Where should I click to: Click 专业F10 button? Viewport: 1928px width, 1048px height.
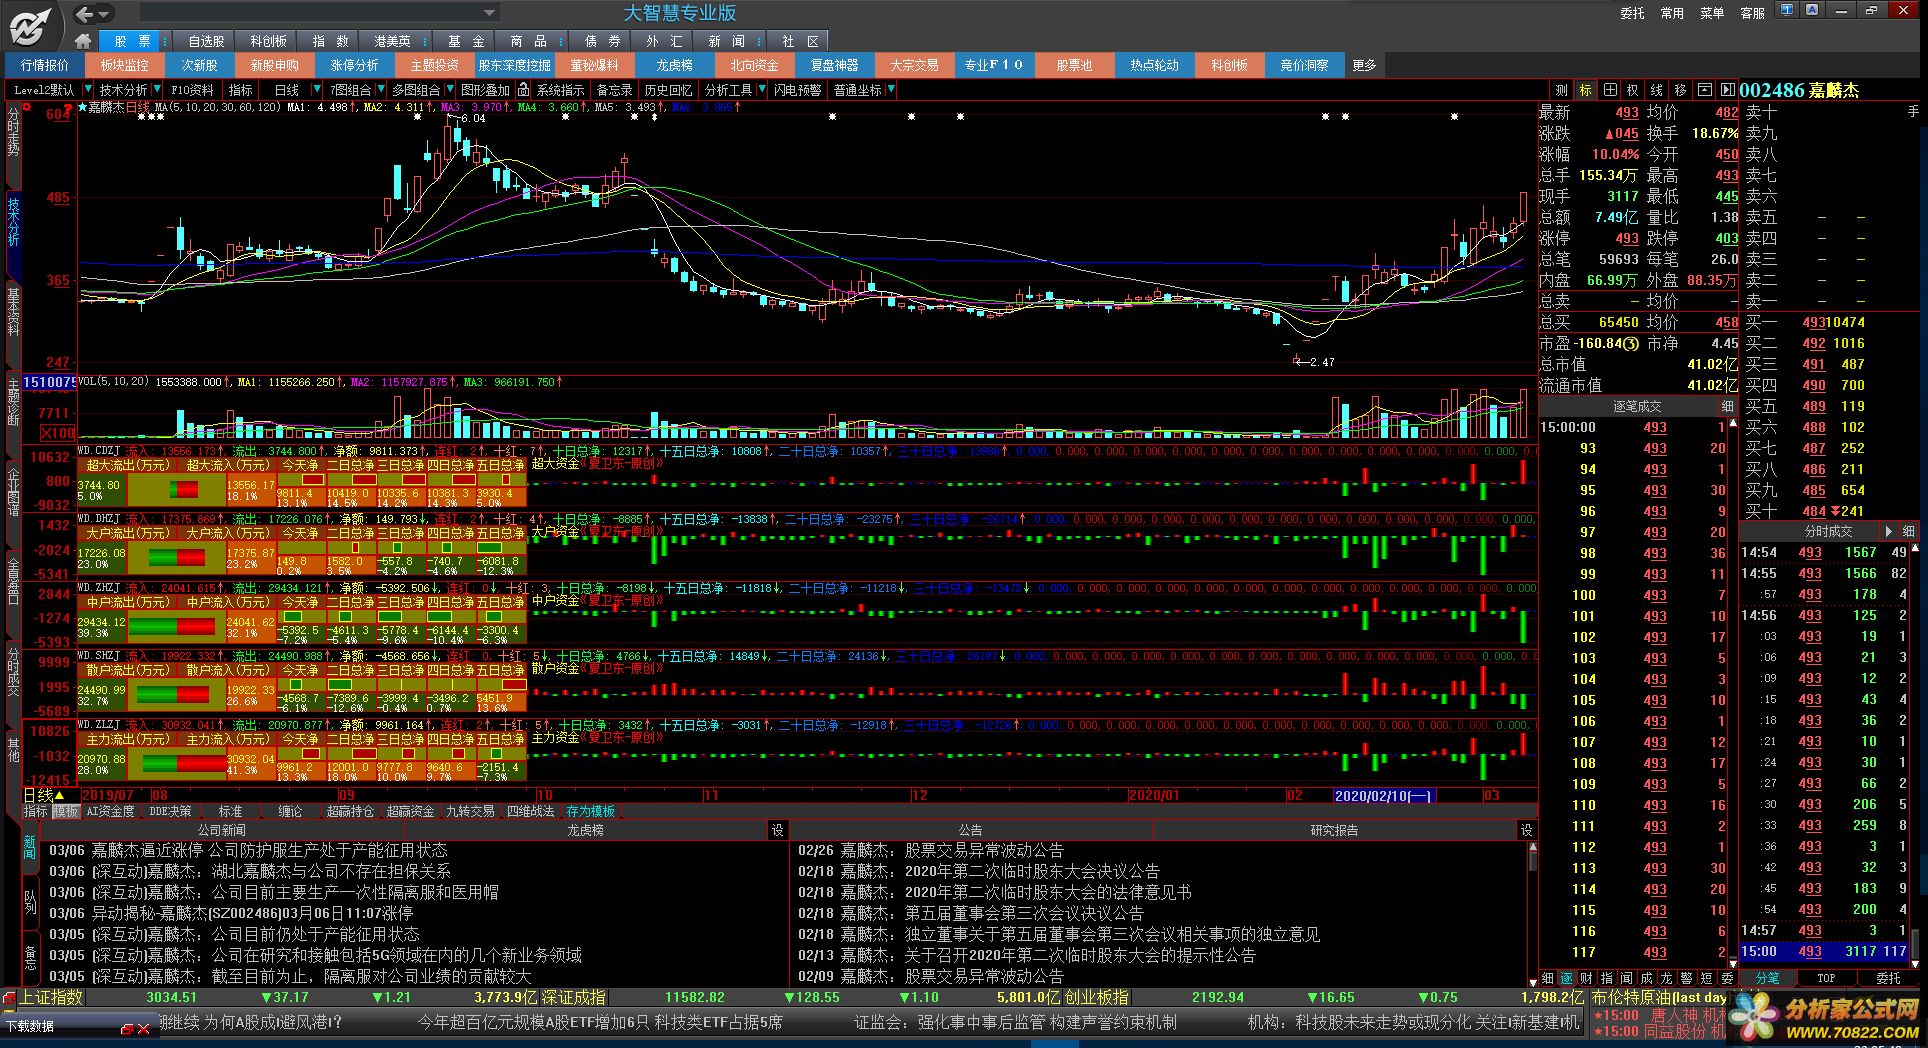(x=993, y=65)
